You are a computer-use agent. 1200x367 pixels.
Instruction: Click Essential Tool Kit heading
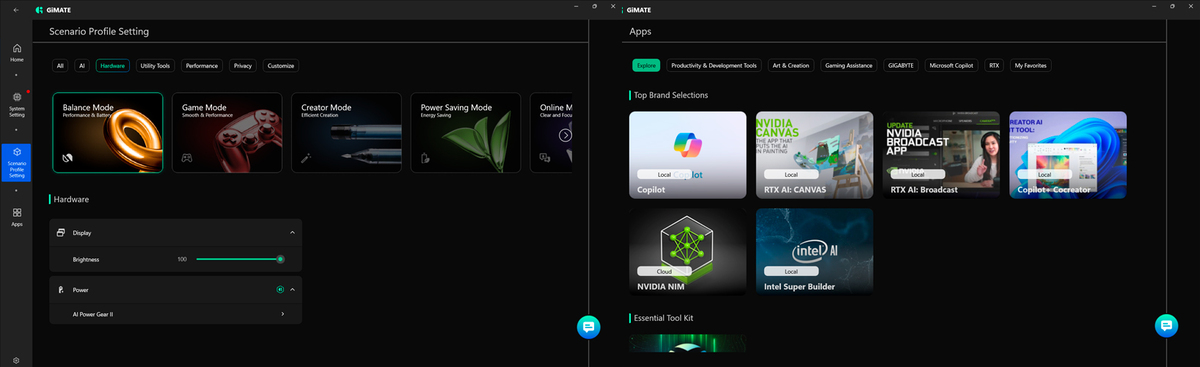(663, 318)
